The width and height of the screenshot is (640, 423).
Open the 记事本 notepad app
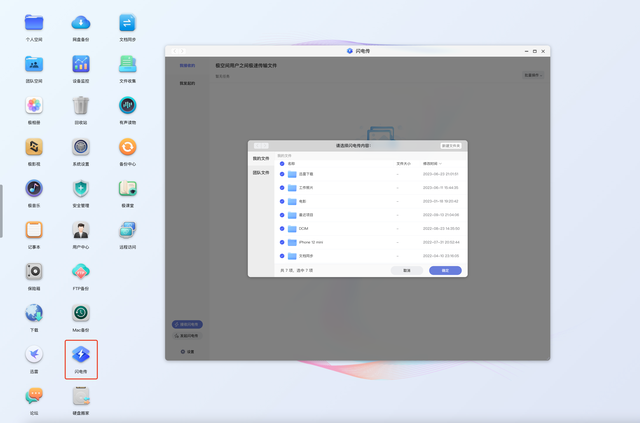coord(34,230)
